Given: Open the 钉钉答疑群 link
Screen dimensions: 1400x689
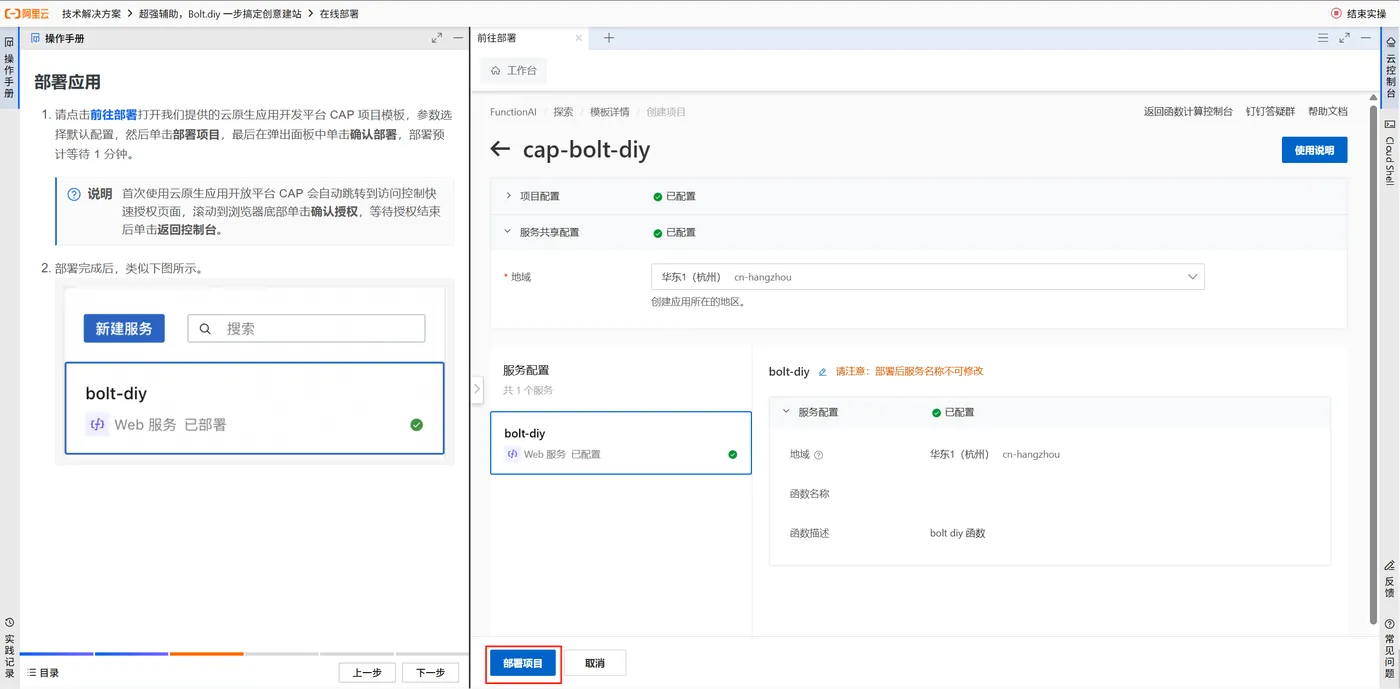Looking at the screenshot, I should pyautogui.click(x=1270, y=112).
